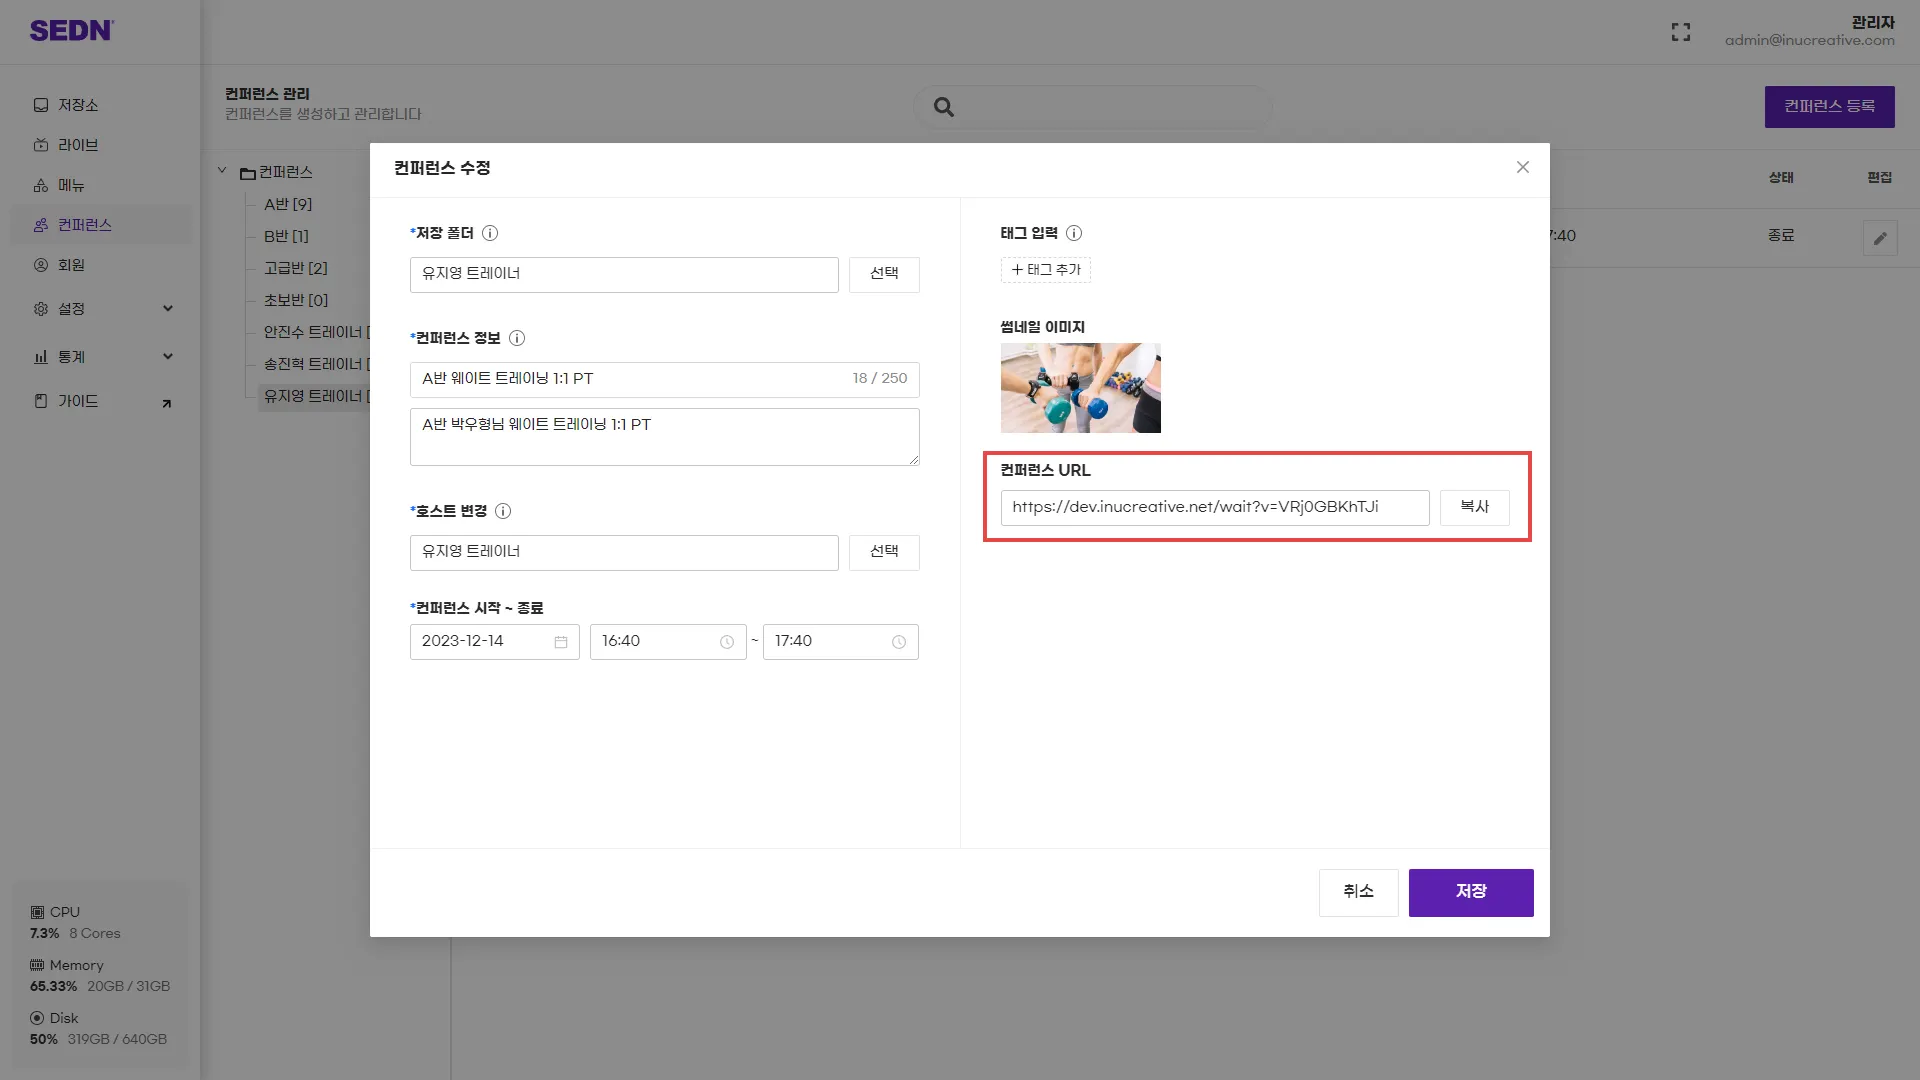Screen dimensions: 1920x1080
Task: Collapse the 컨퍼런스 folder tree arrow
Action: [x=222, y=171]
